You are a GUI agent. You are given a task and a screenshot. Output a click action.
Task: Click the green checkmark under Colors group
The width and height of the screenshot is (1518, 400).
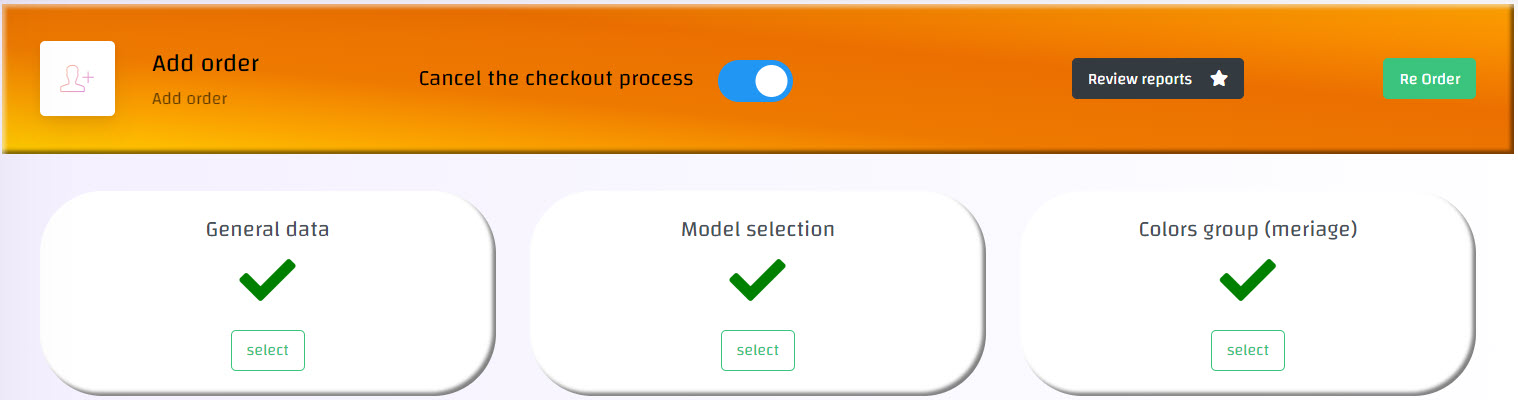[x=1247, y=280]
